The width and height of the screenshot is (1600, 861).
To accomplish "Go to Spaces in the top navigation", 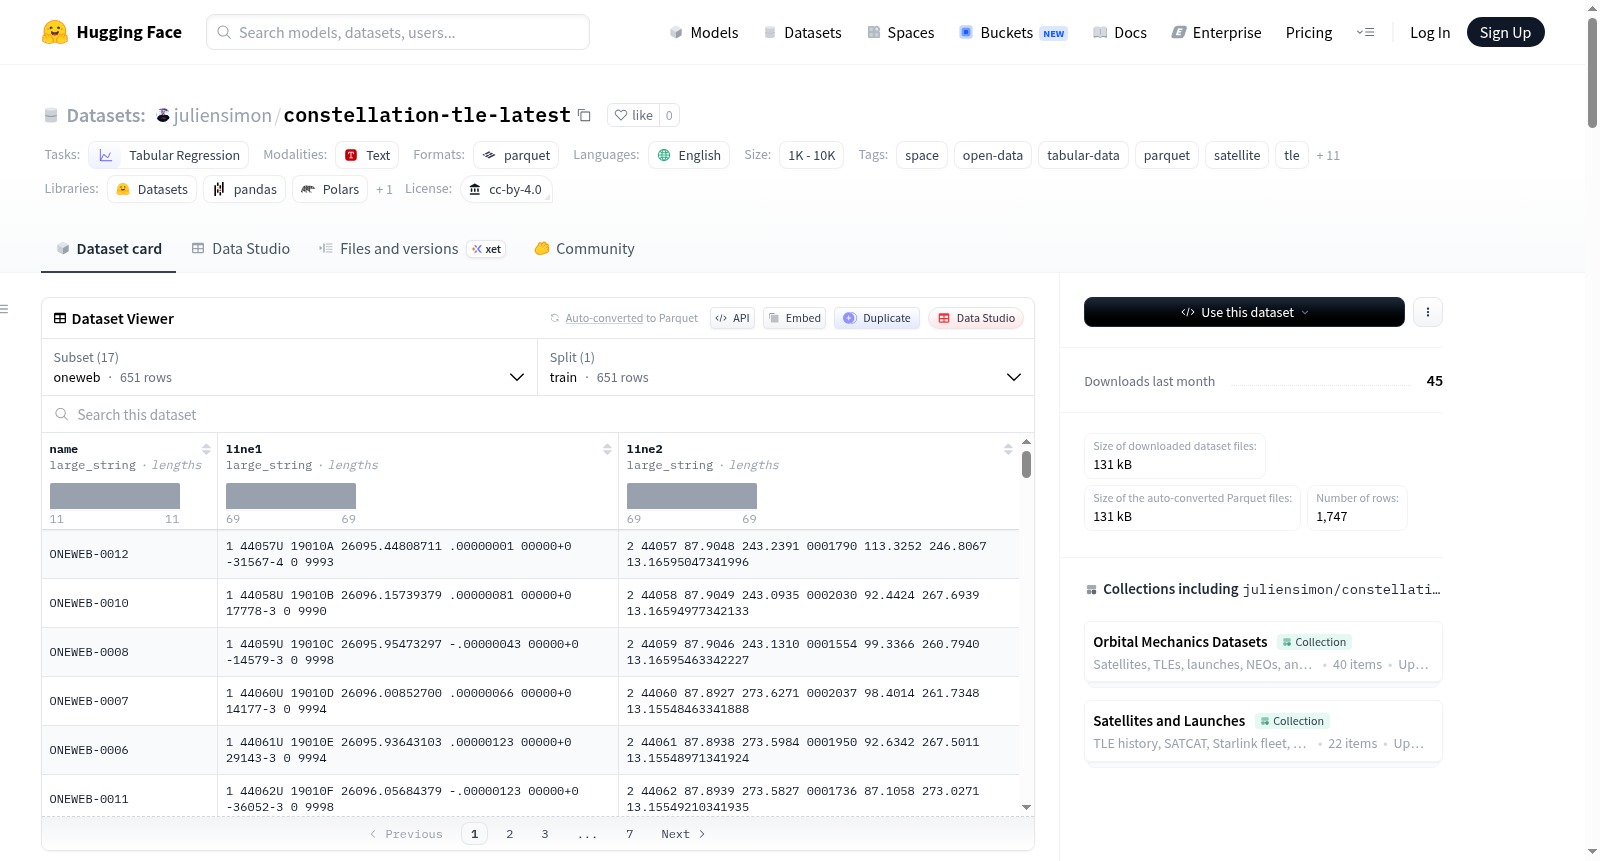I will (901, 32).
